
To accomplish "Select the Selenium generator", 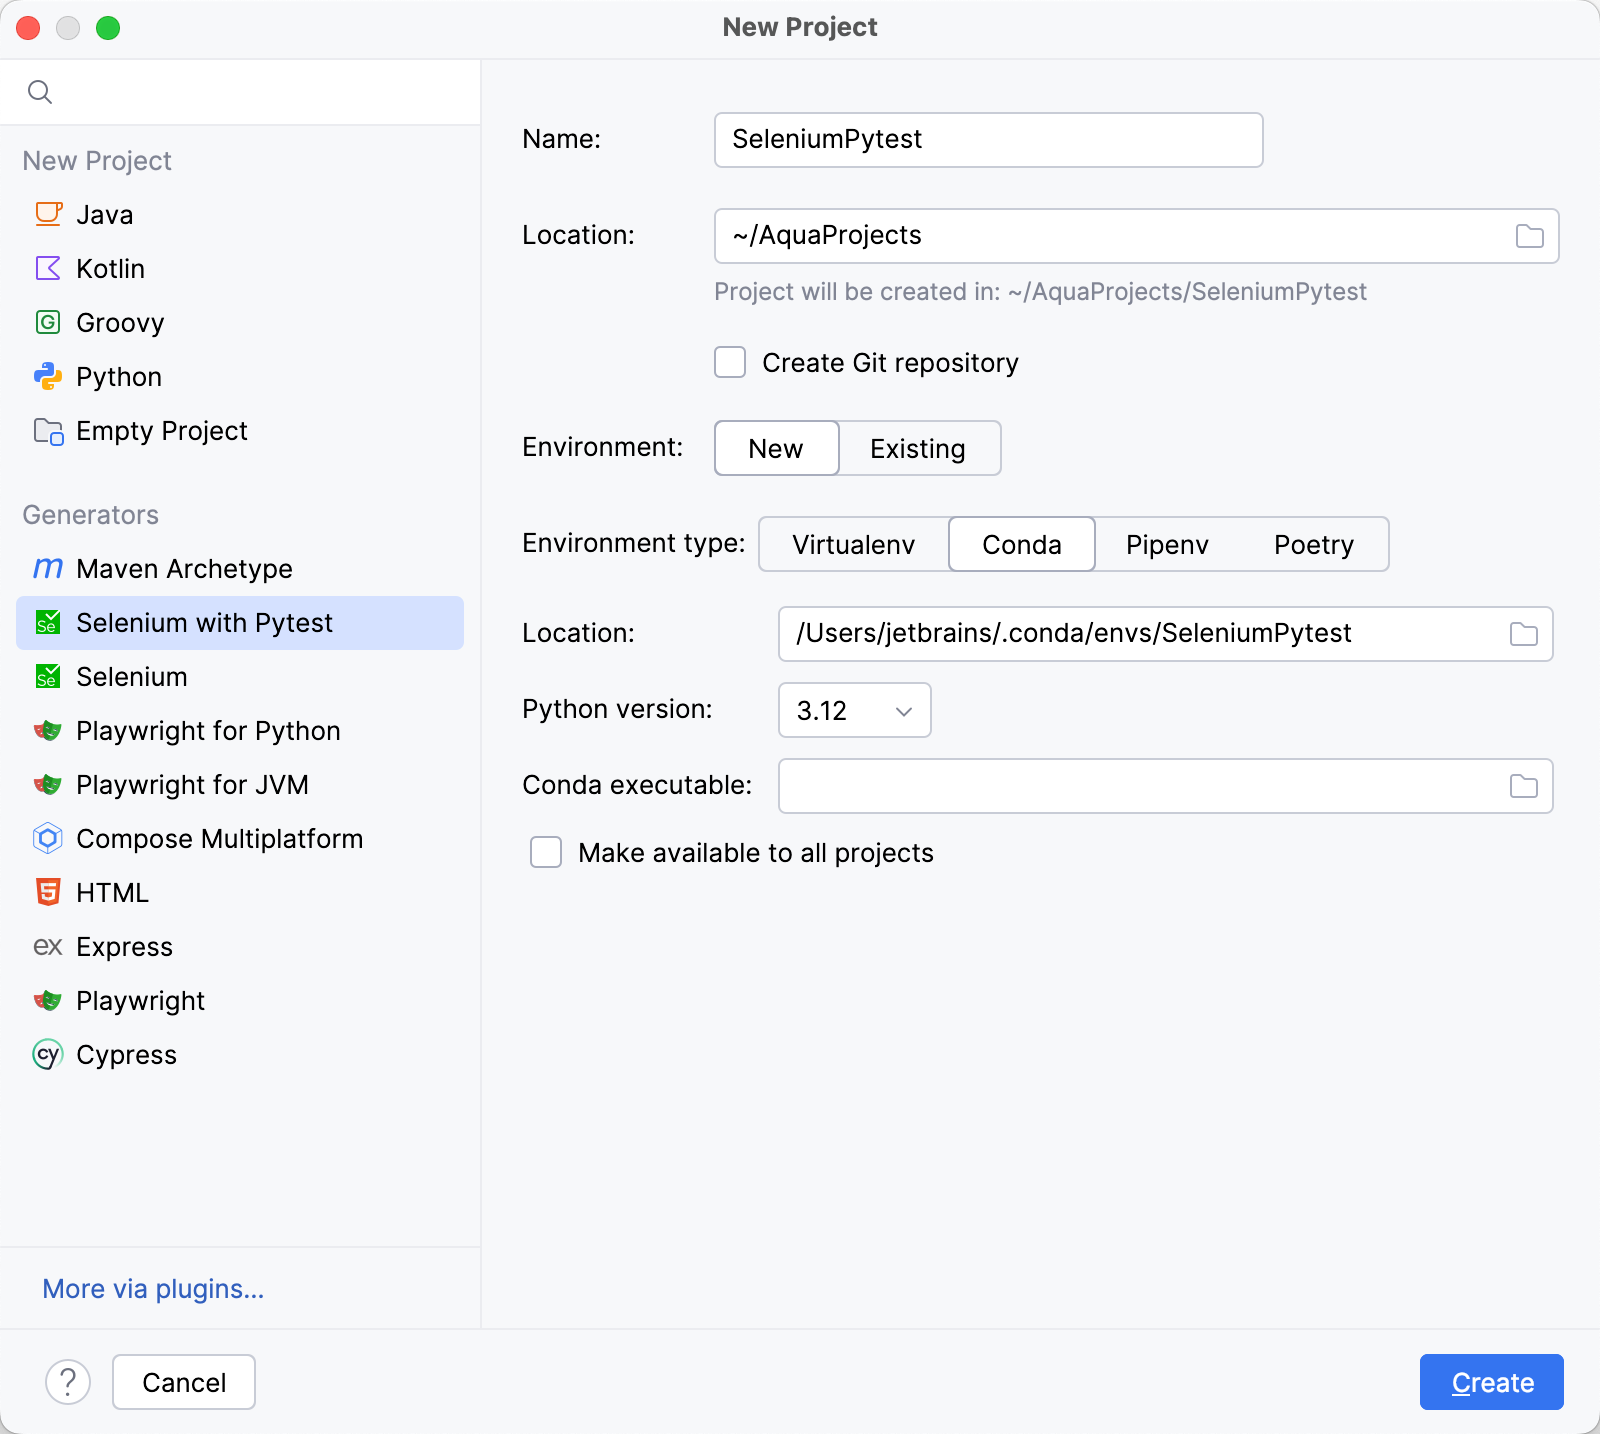I will [x=240, y=676].
